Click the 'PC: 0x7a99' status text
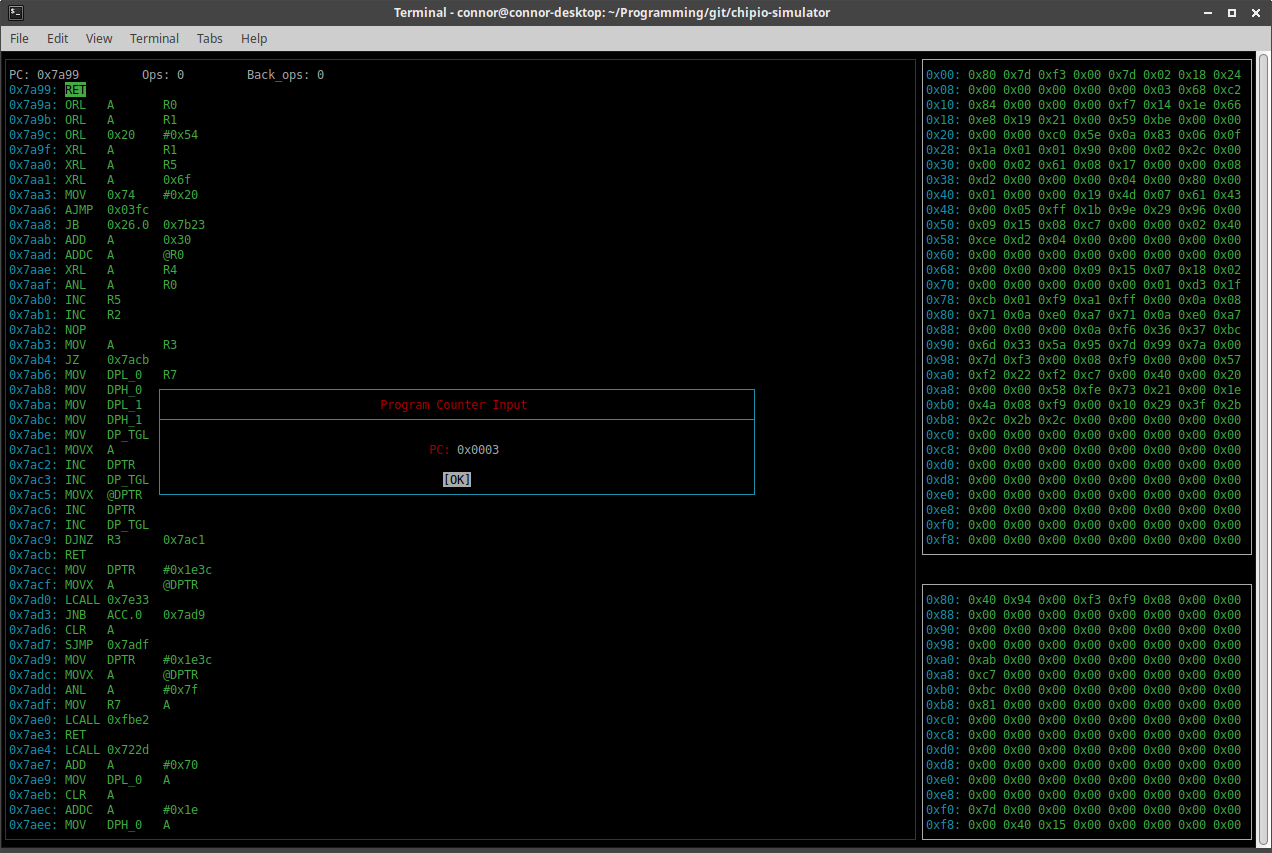Screen dimensions: 1272x853 44,75
